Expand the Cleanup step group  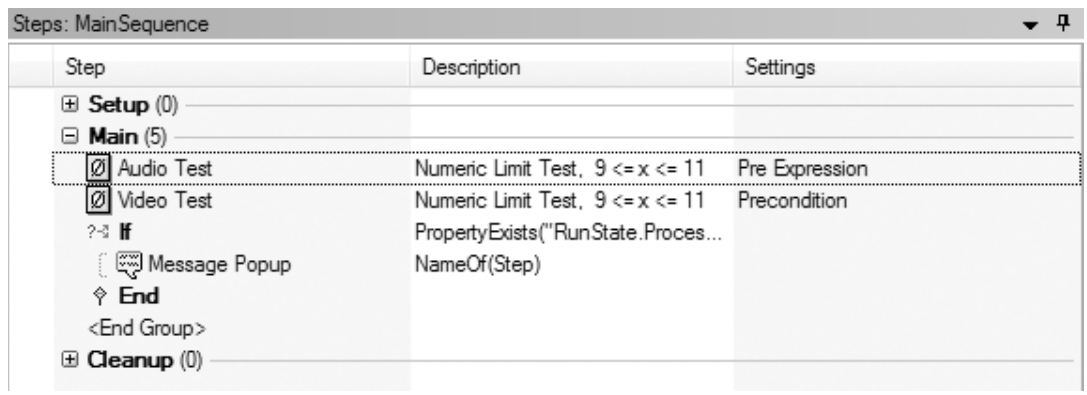coord(69,360)
